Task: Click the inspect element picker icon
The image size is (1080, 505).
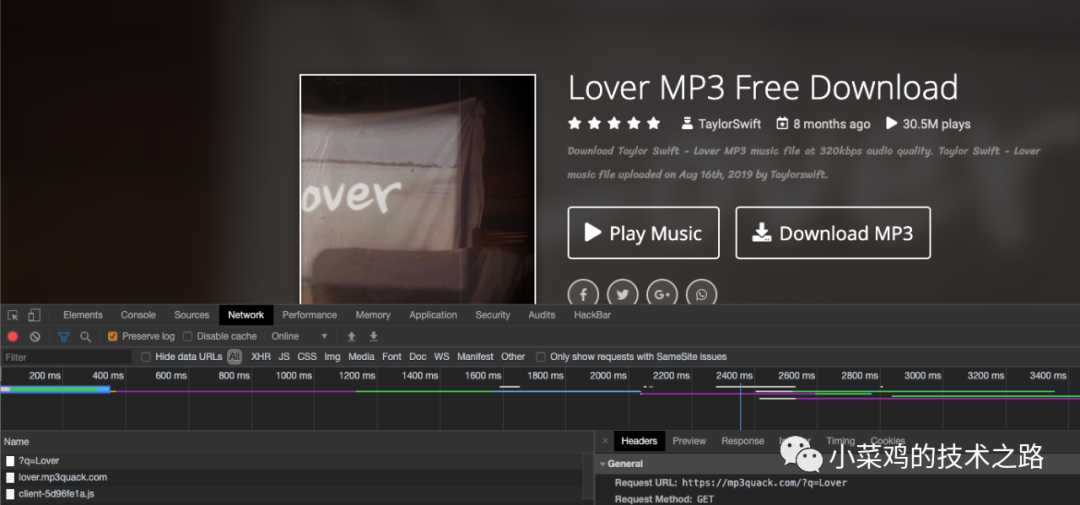Action: coord(12,315)
